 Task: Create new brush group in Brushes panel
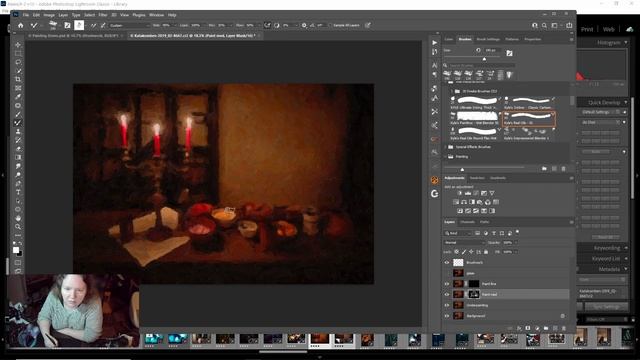tap(544, 169)
